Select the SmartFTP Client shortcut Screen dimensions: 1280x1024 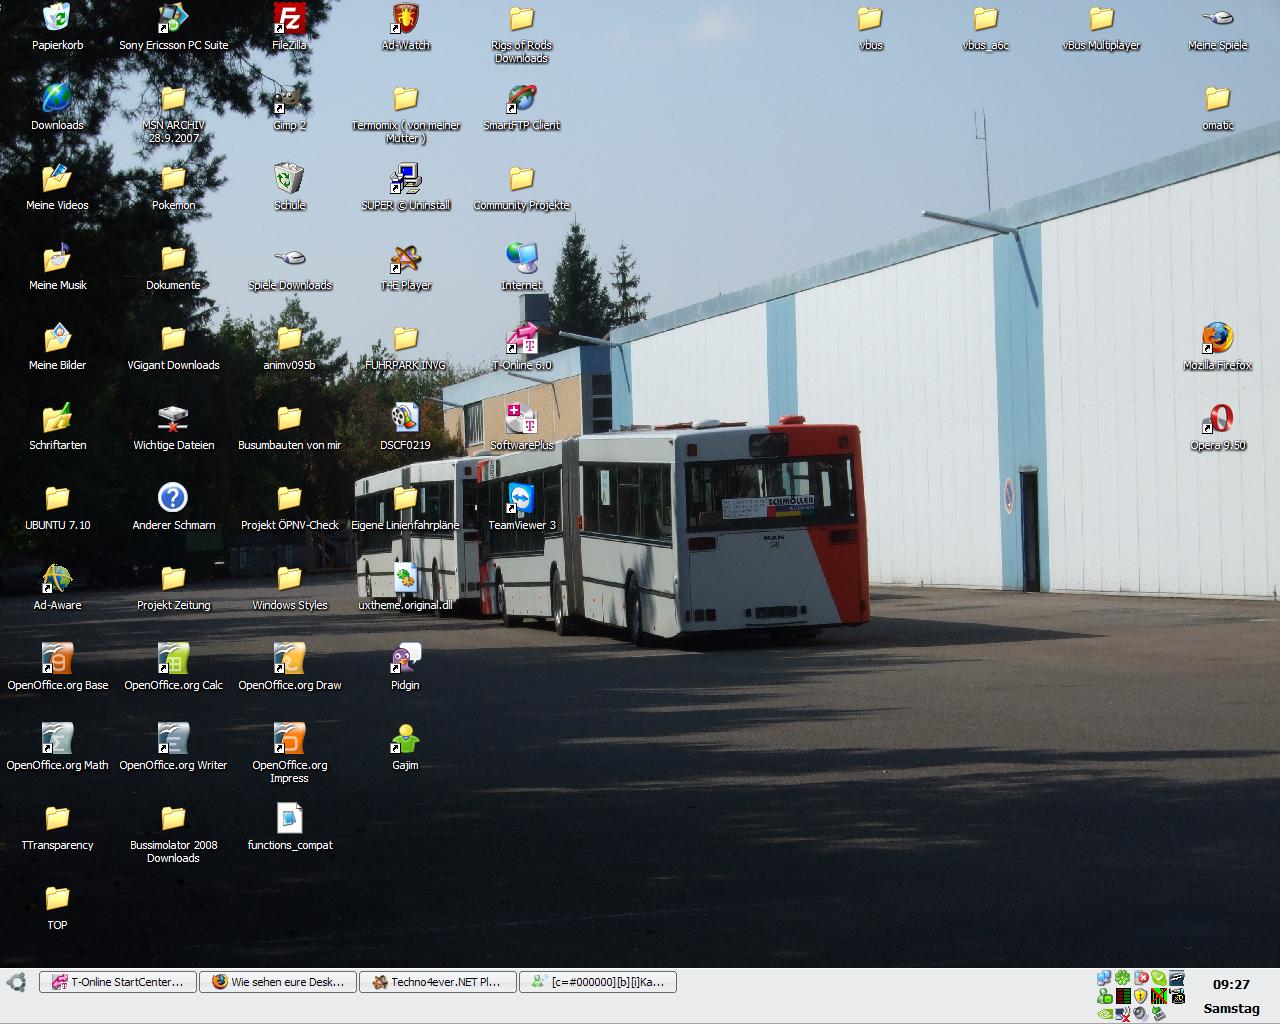[521, 99]
